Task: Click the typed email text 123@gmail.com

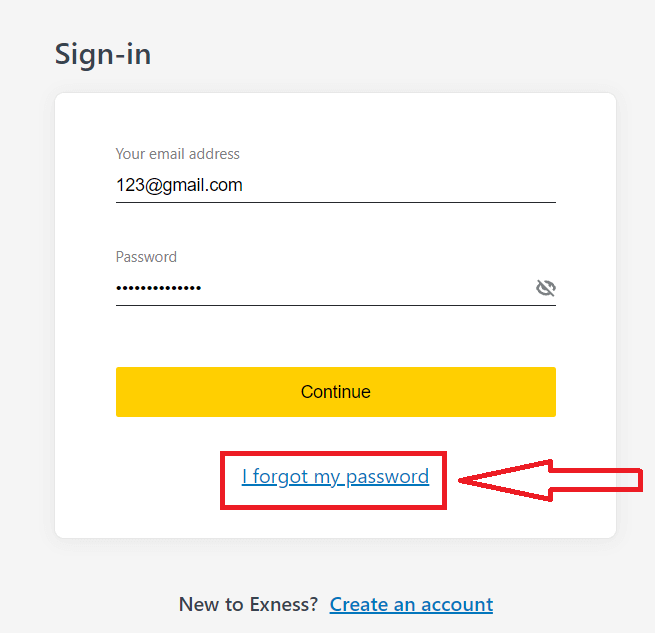Action: click(179, 185)
